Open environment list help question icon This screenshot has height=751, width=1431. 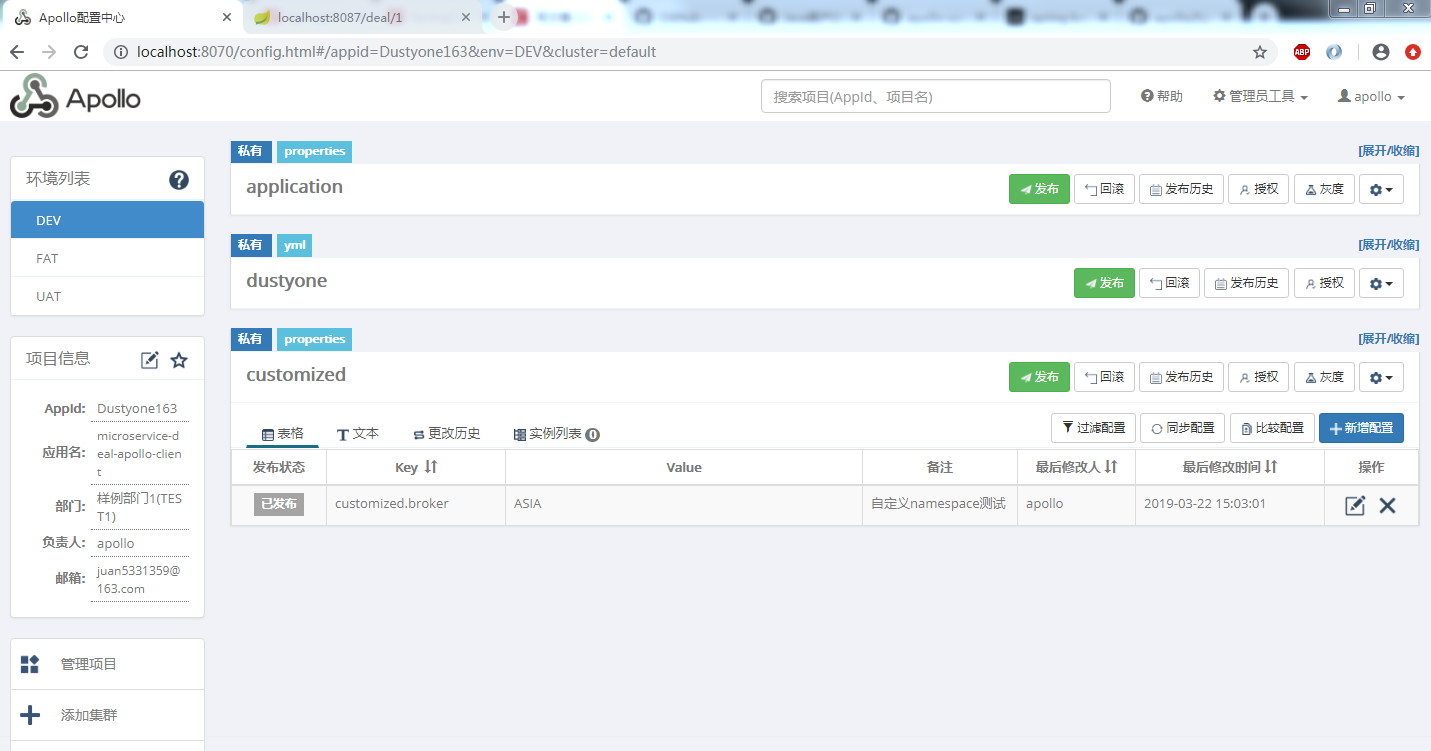coord(179,180)
